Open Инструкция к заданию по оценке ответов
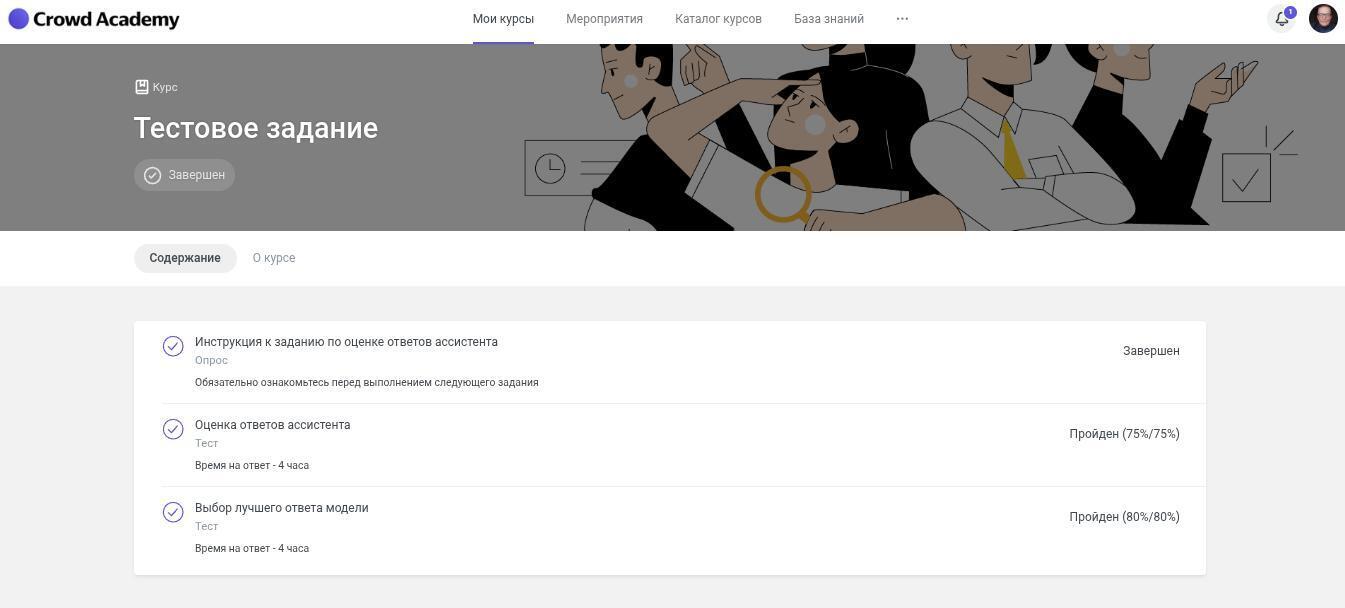 pyautogui.click(x=346, y=342)
